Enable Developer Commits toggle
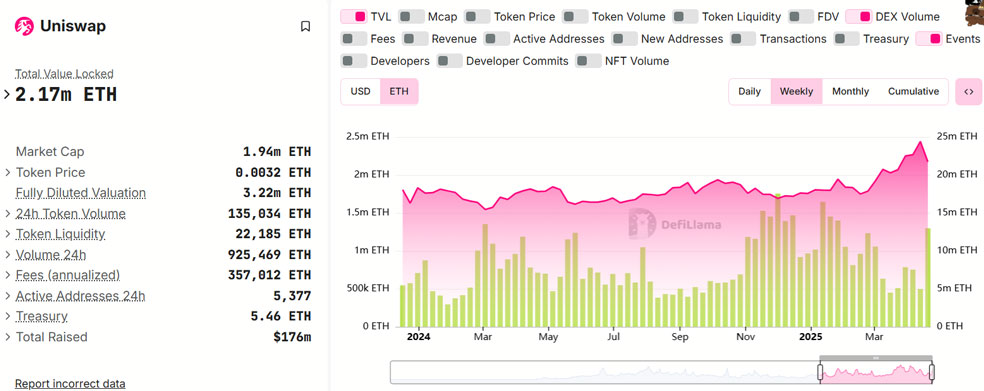Image resolution: width=984 pixels, height=391 pixels. [449, 61]
